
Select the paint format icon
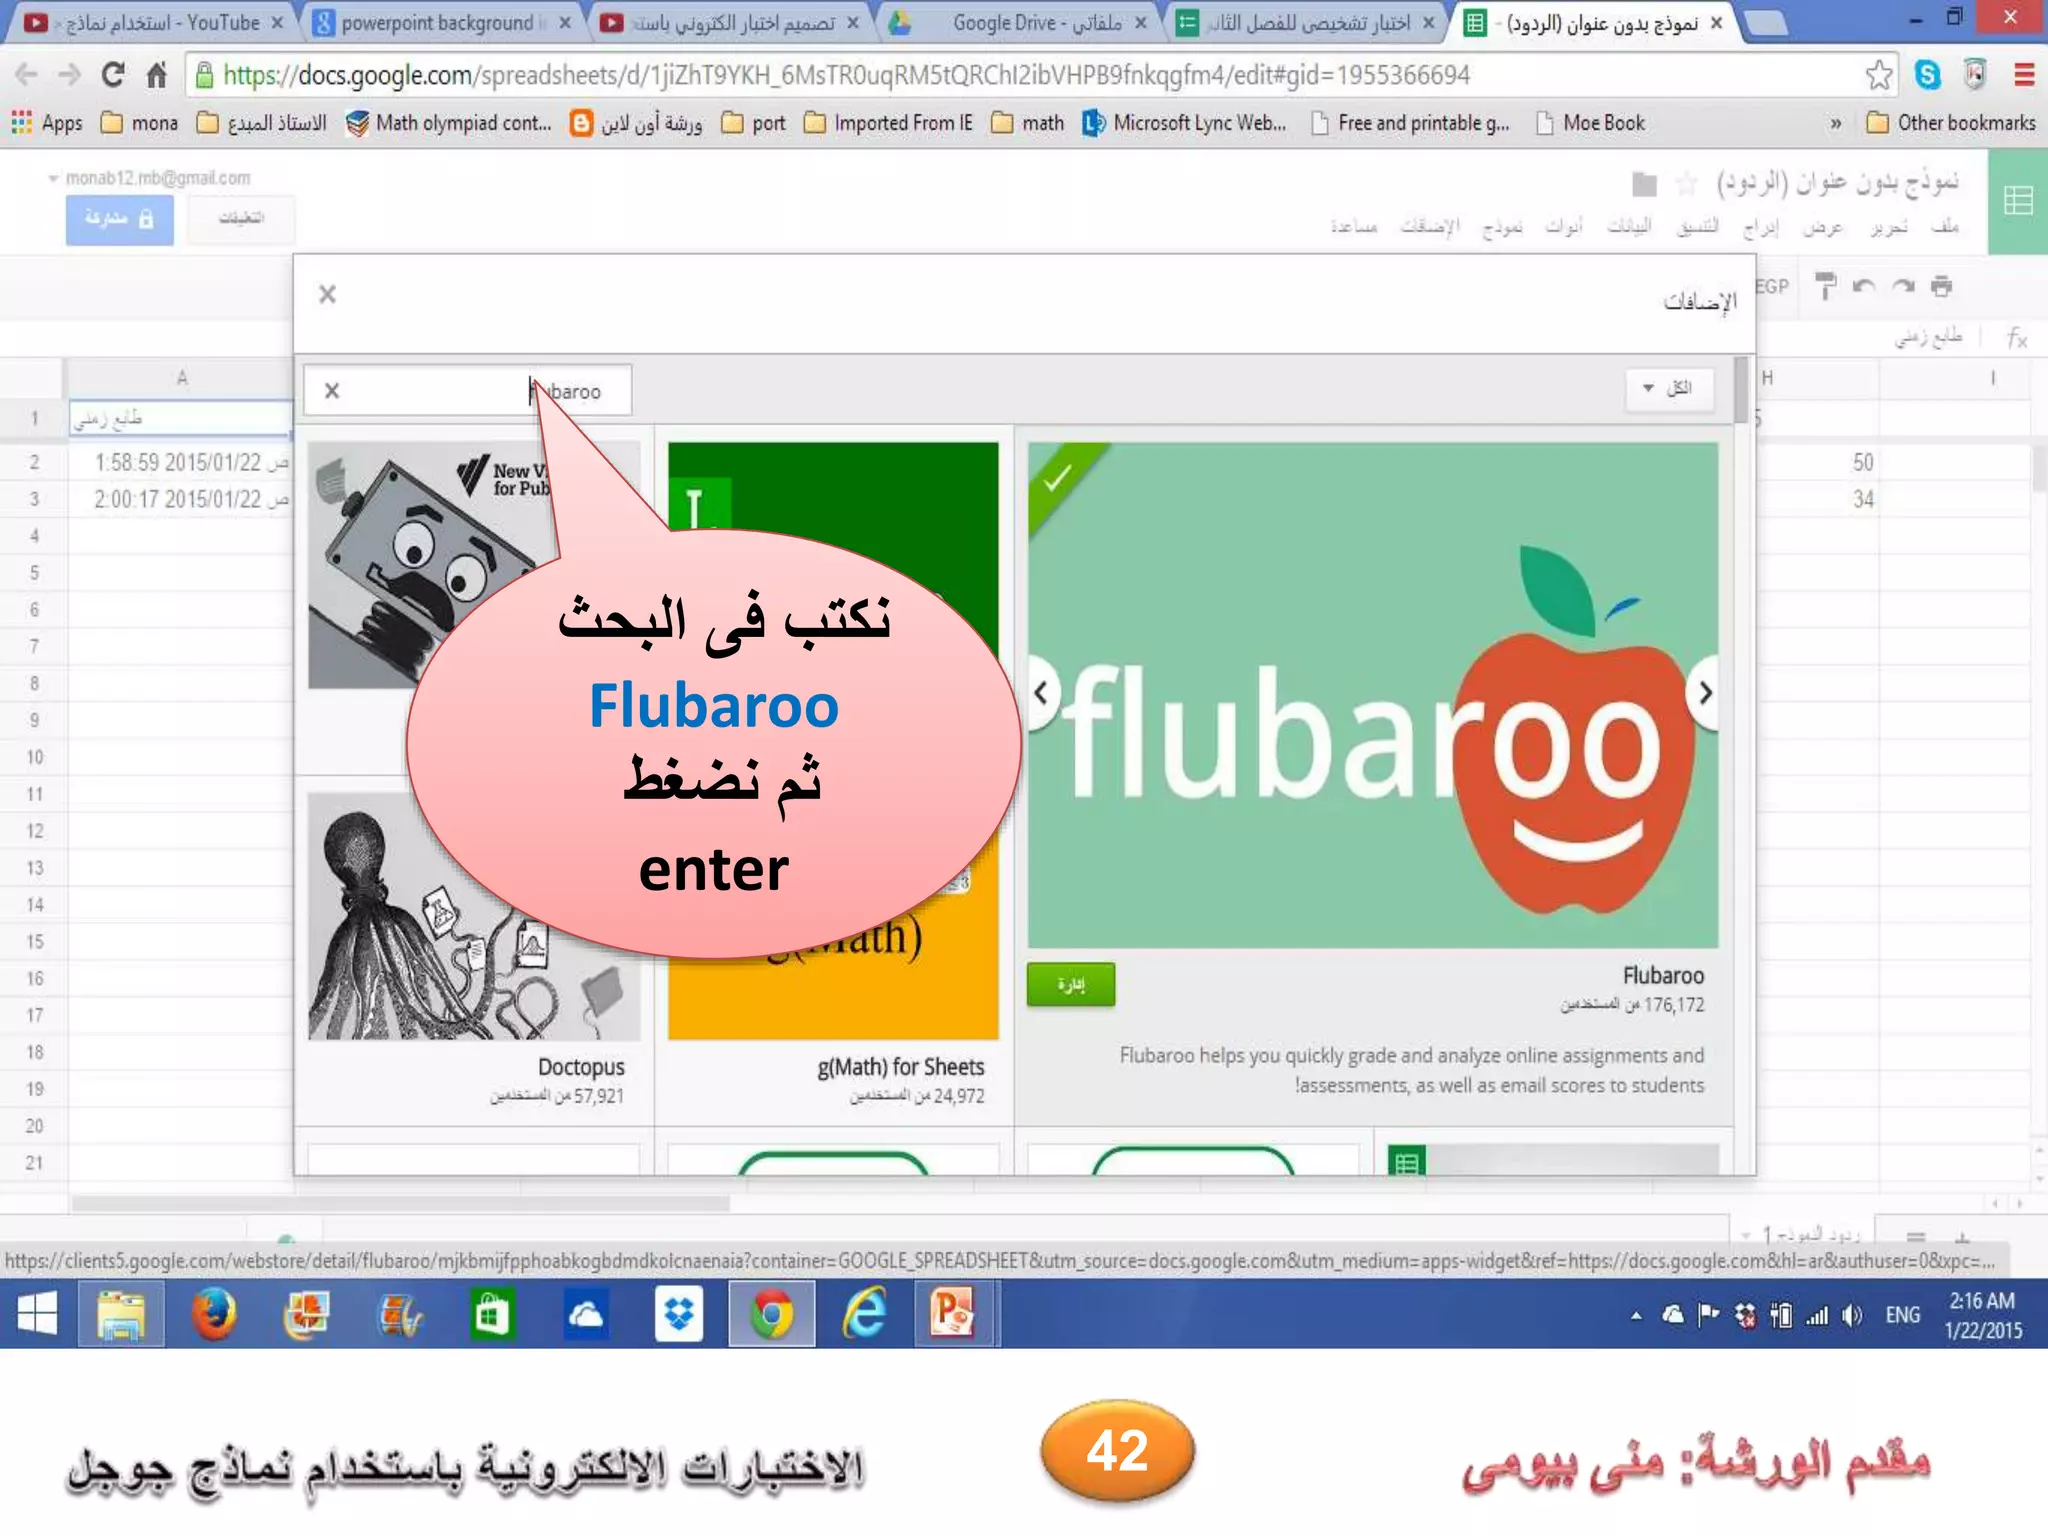(1825, 286)
